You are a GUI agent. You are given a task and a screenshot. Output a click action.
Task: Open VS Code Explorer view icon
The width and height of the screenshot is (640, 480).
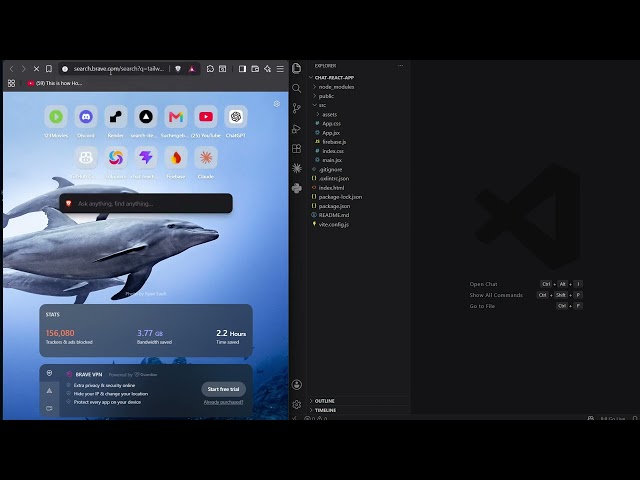coord(297,68)
